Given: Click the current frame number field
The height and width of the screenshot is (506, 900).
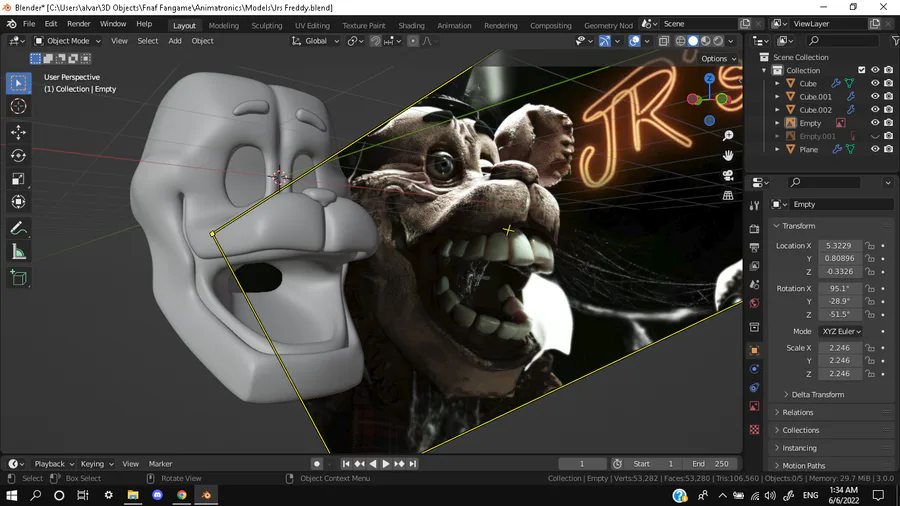Looking at the screenshot, I should pos(582,464).
